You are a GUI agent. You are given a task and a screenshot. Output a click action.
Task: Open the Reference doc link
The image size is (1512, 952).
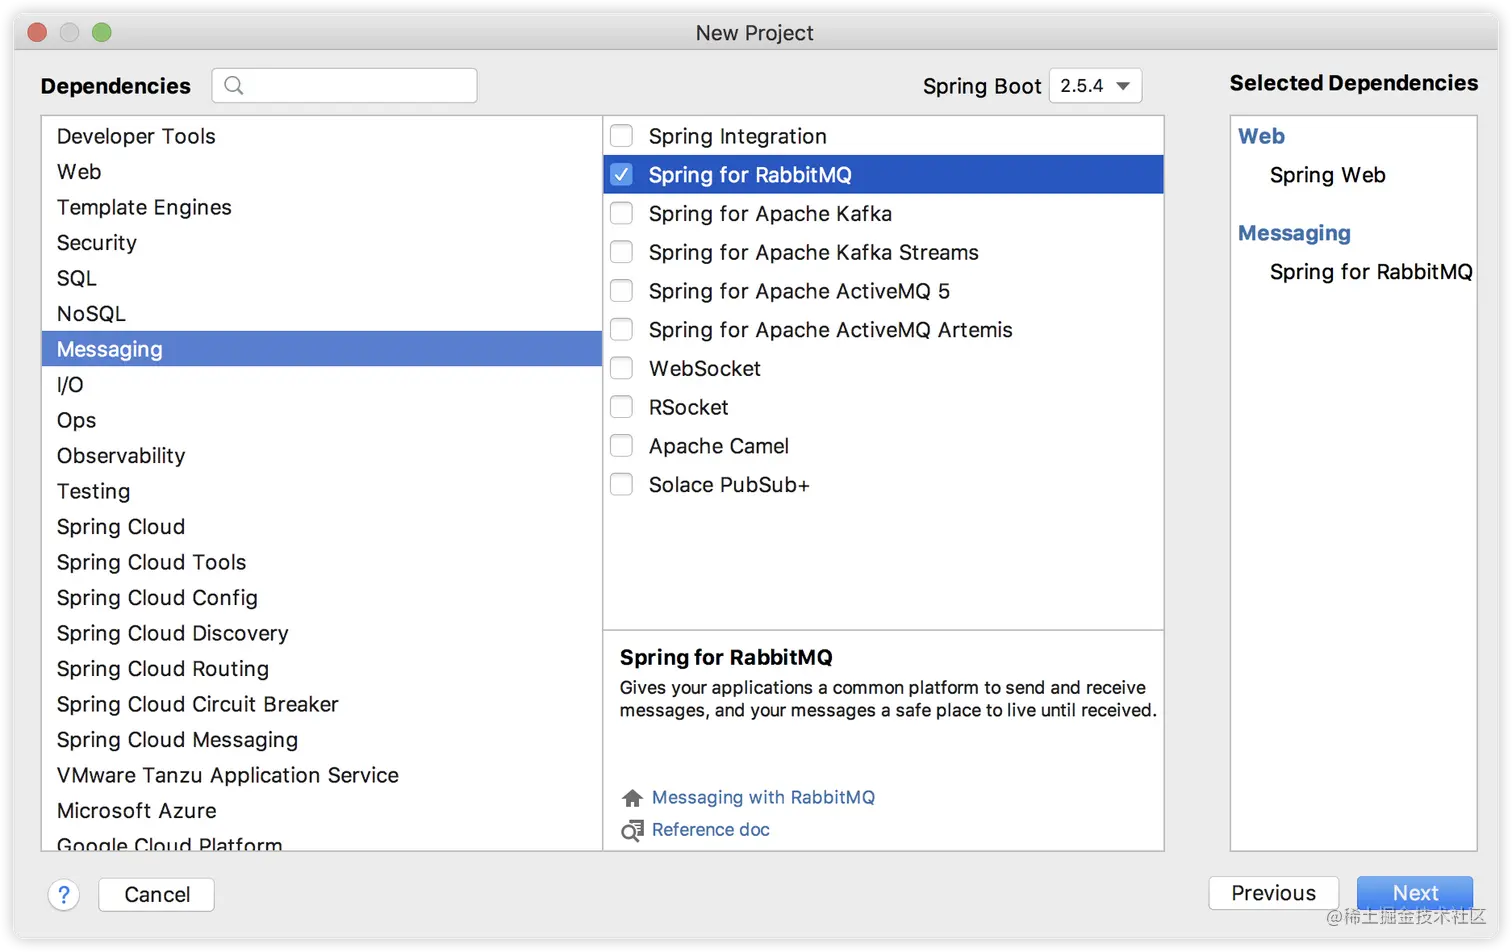point(711,830)
